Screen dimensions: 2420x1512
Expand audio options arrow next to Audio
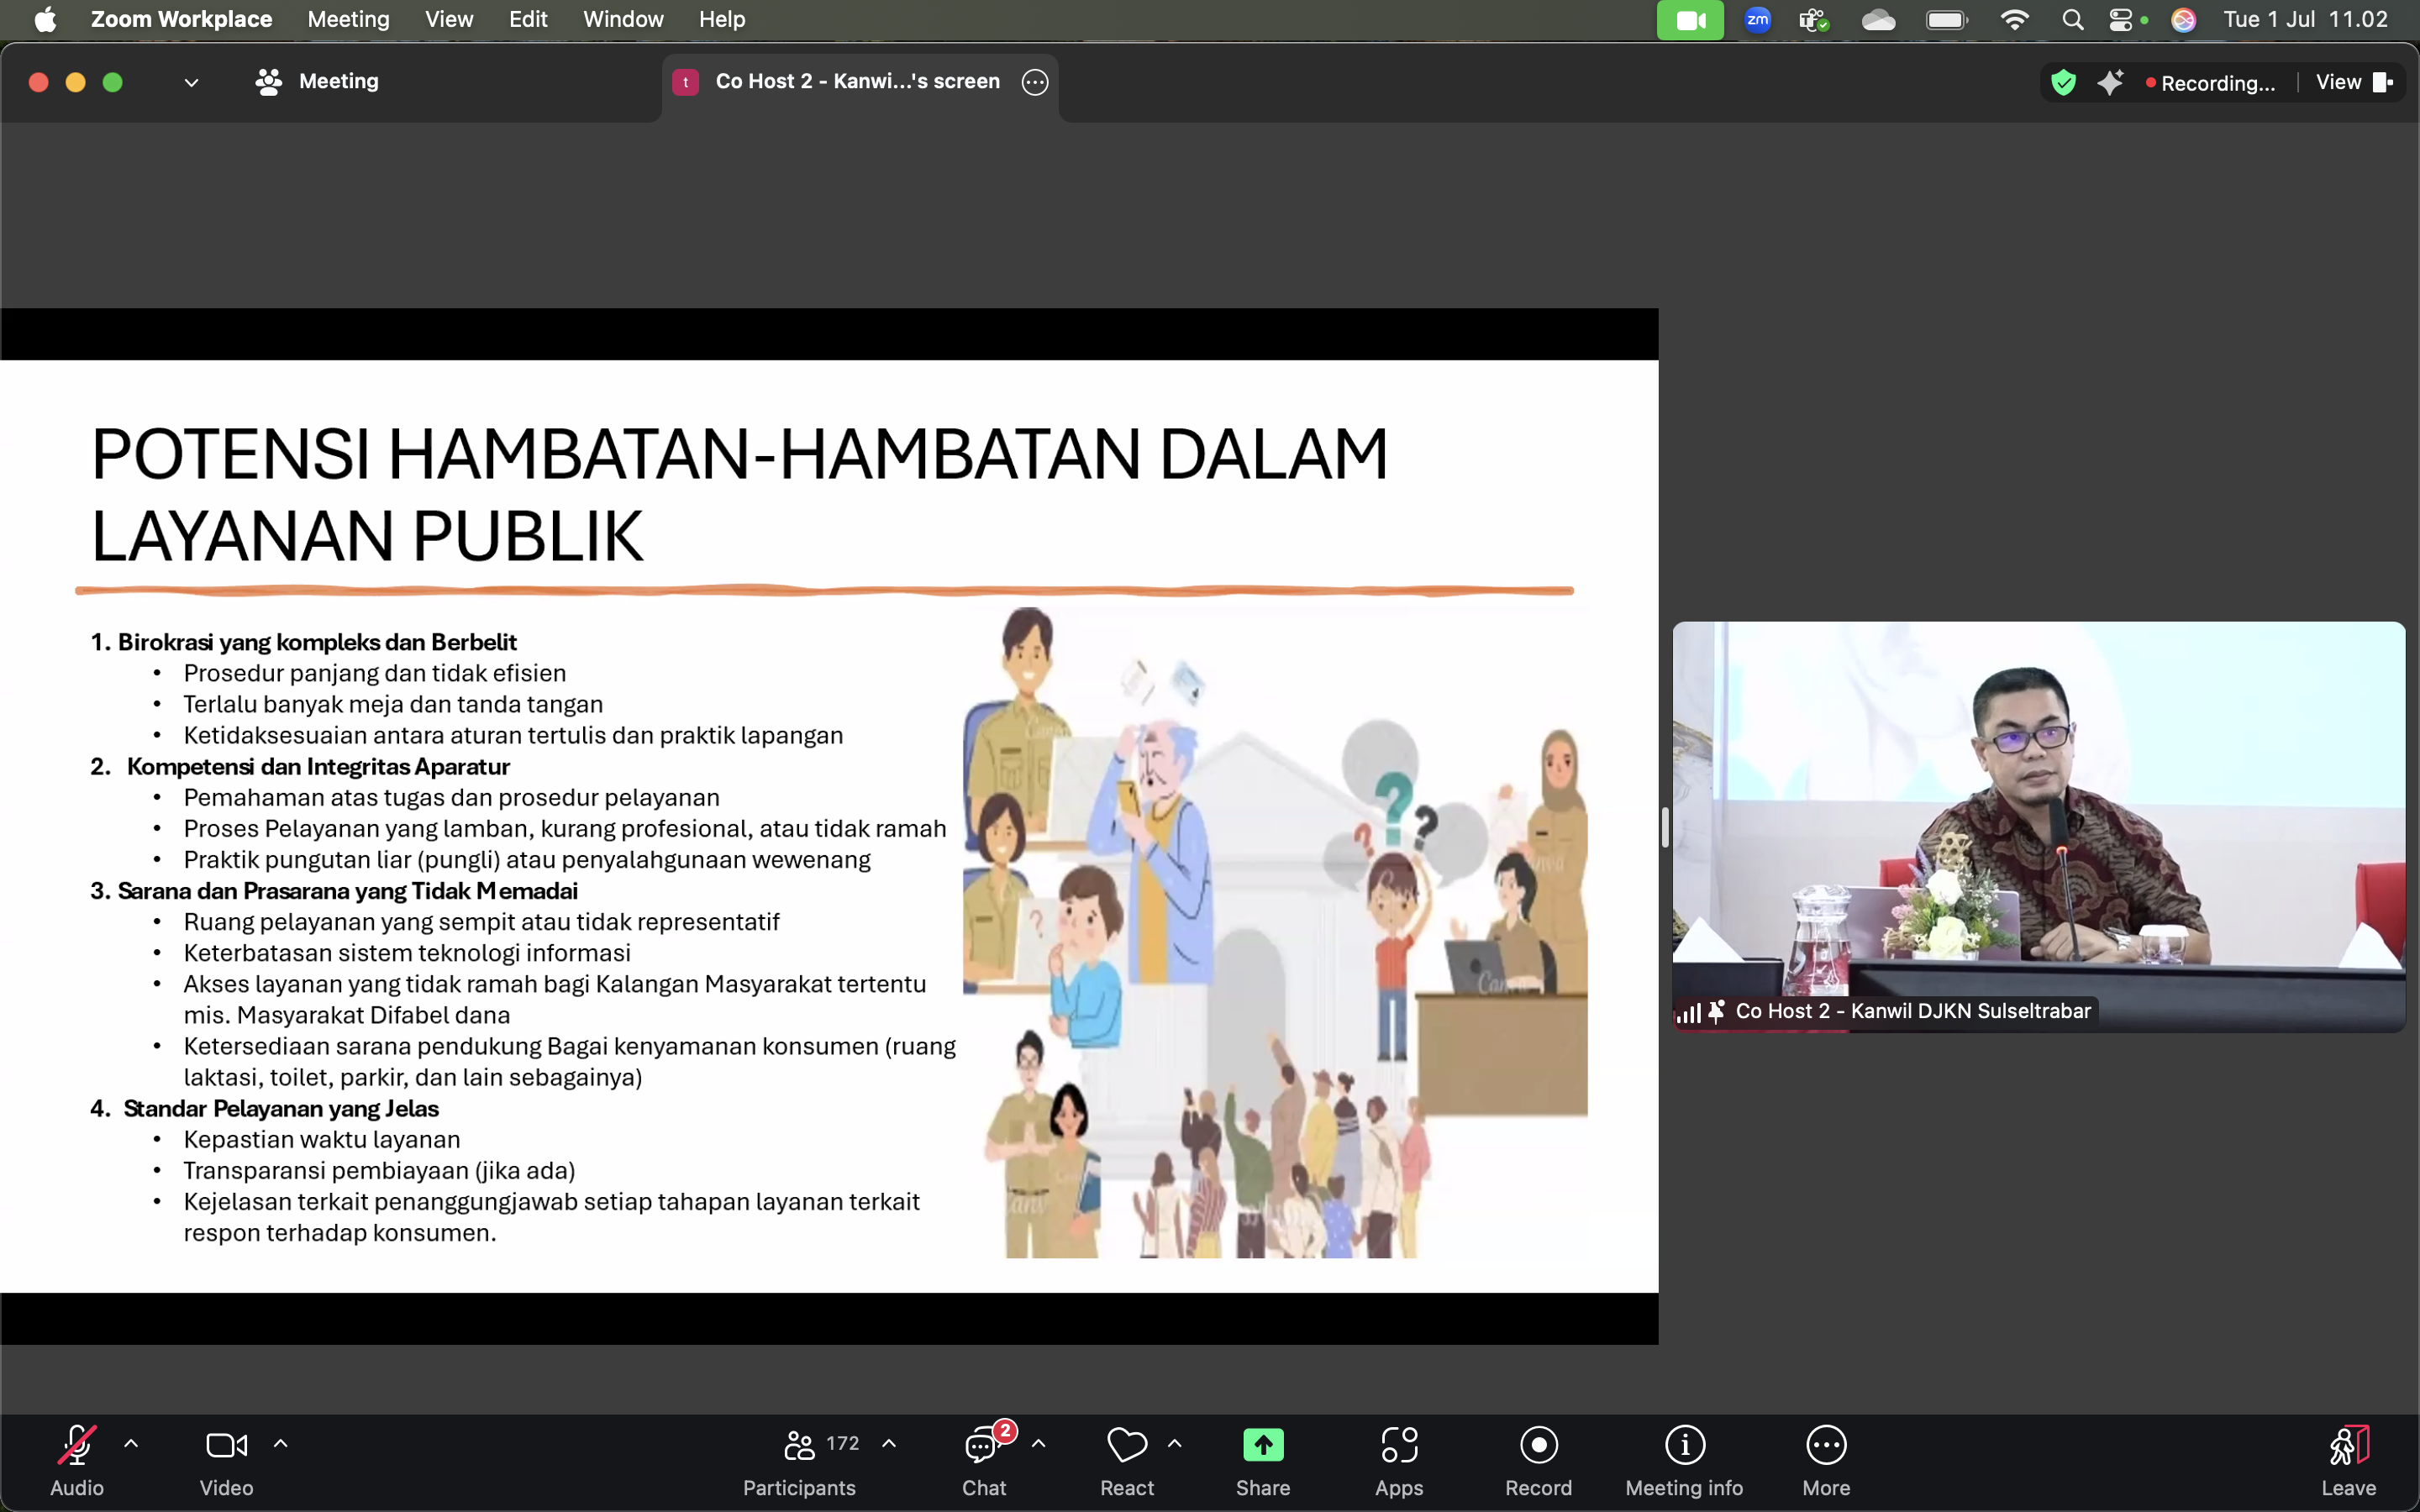[x=131, y=1443]
